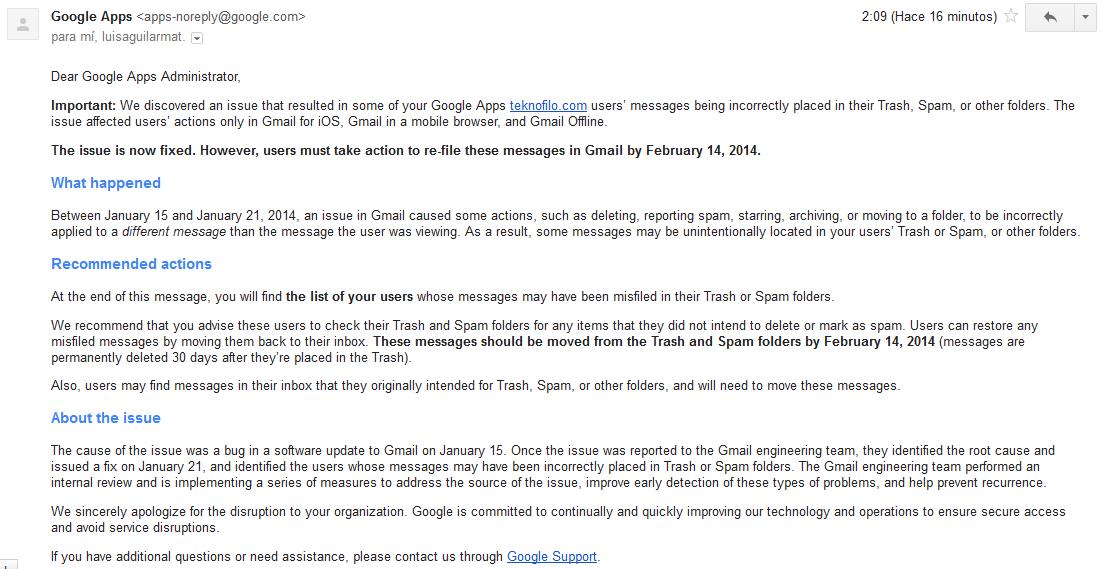Click the 'What happened' heading
Image resolution: width=1101 pixels, height=569 pixels.
coord(106,183)
